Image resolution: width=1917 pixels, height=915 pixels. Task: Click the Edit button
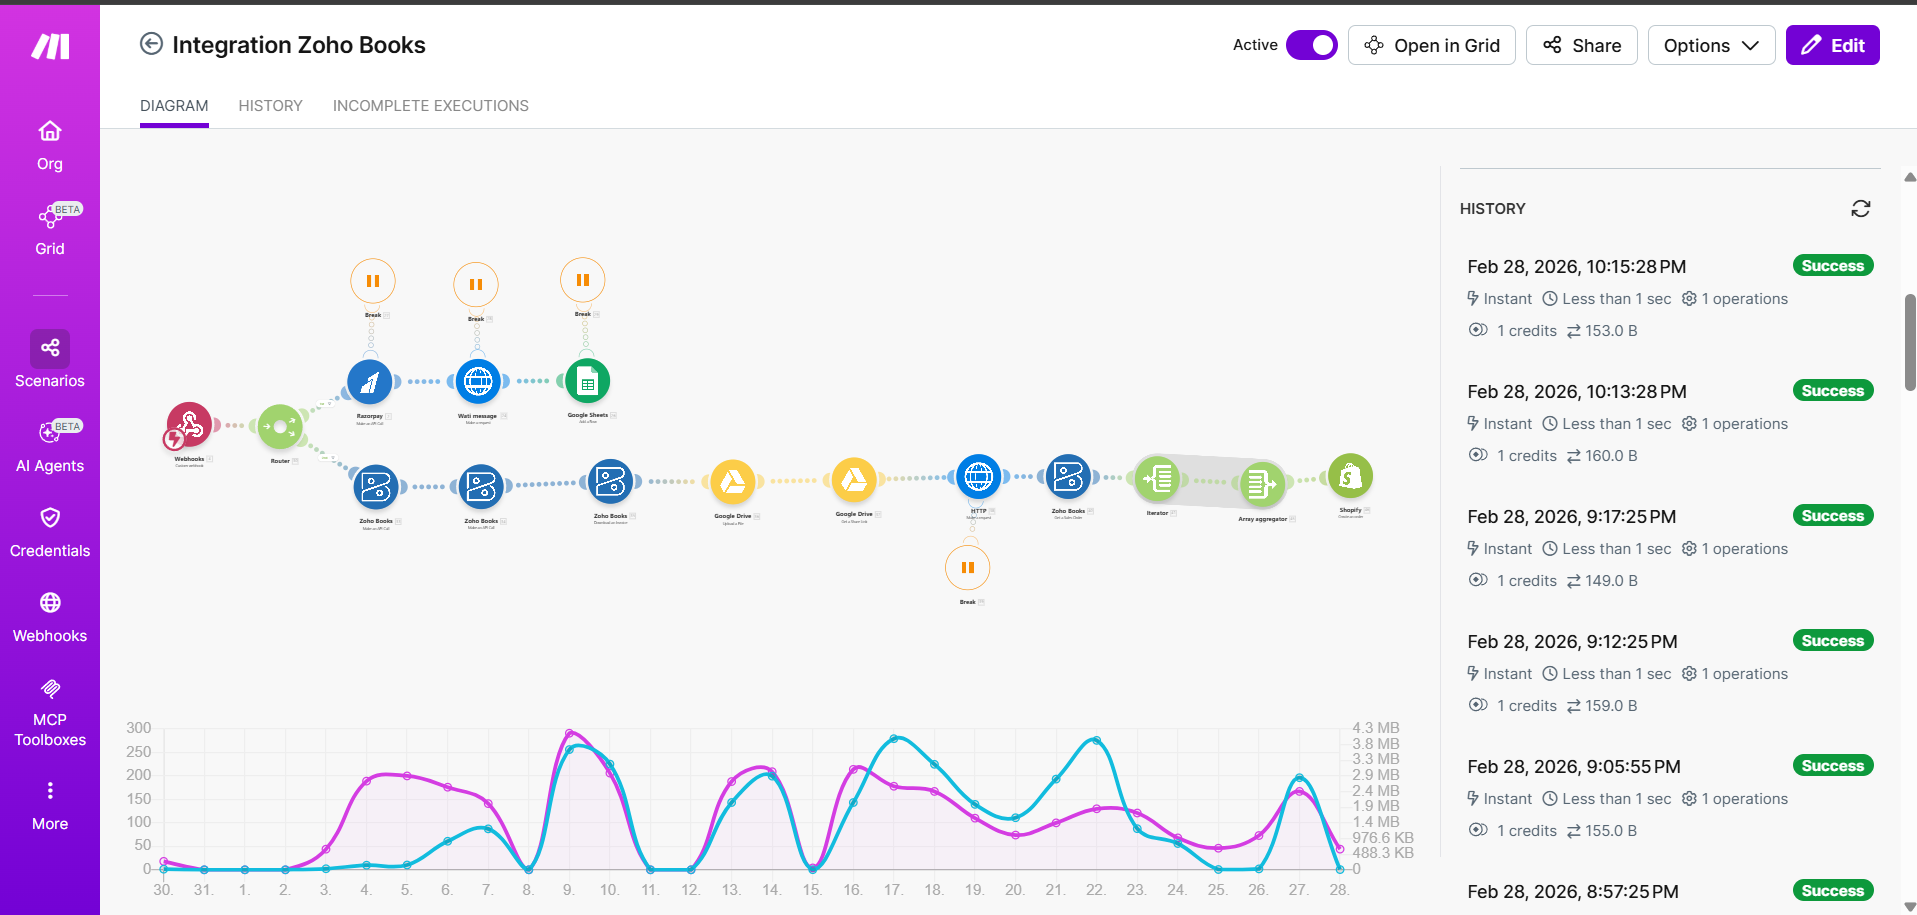(1833, 45)
